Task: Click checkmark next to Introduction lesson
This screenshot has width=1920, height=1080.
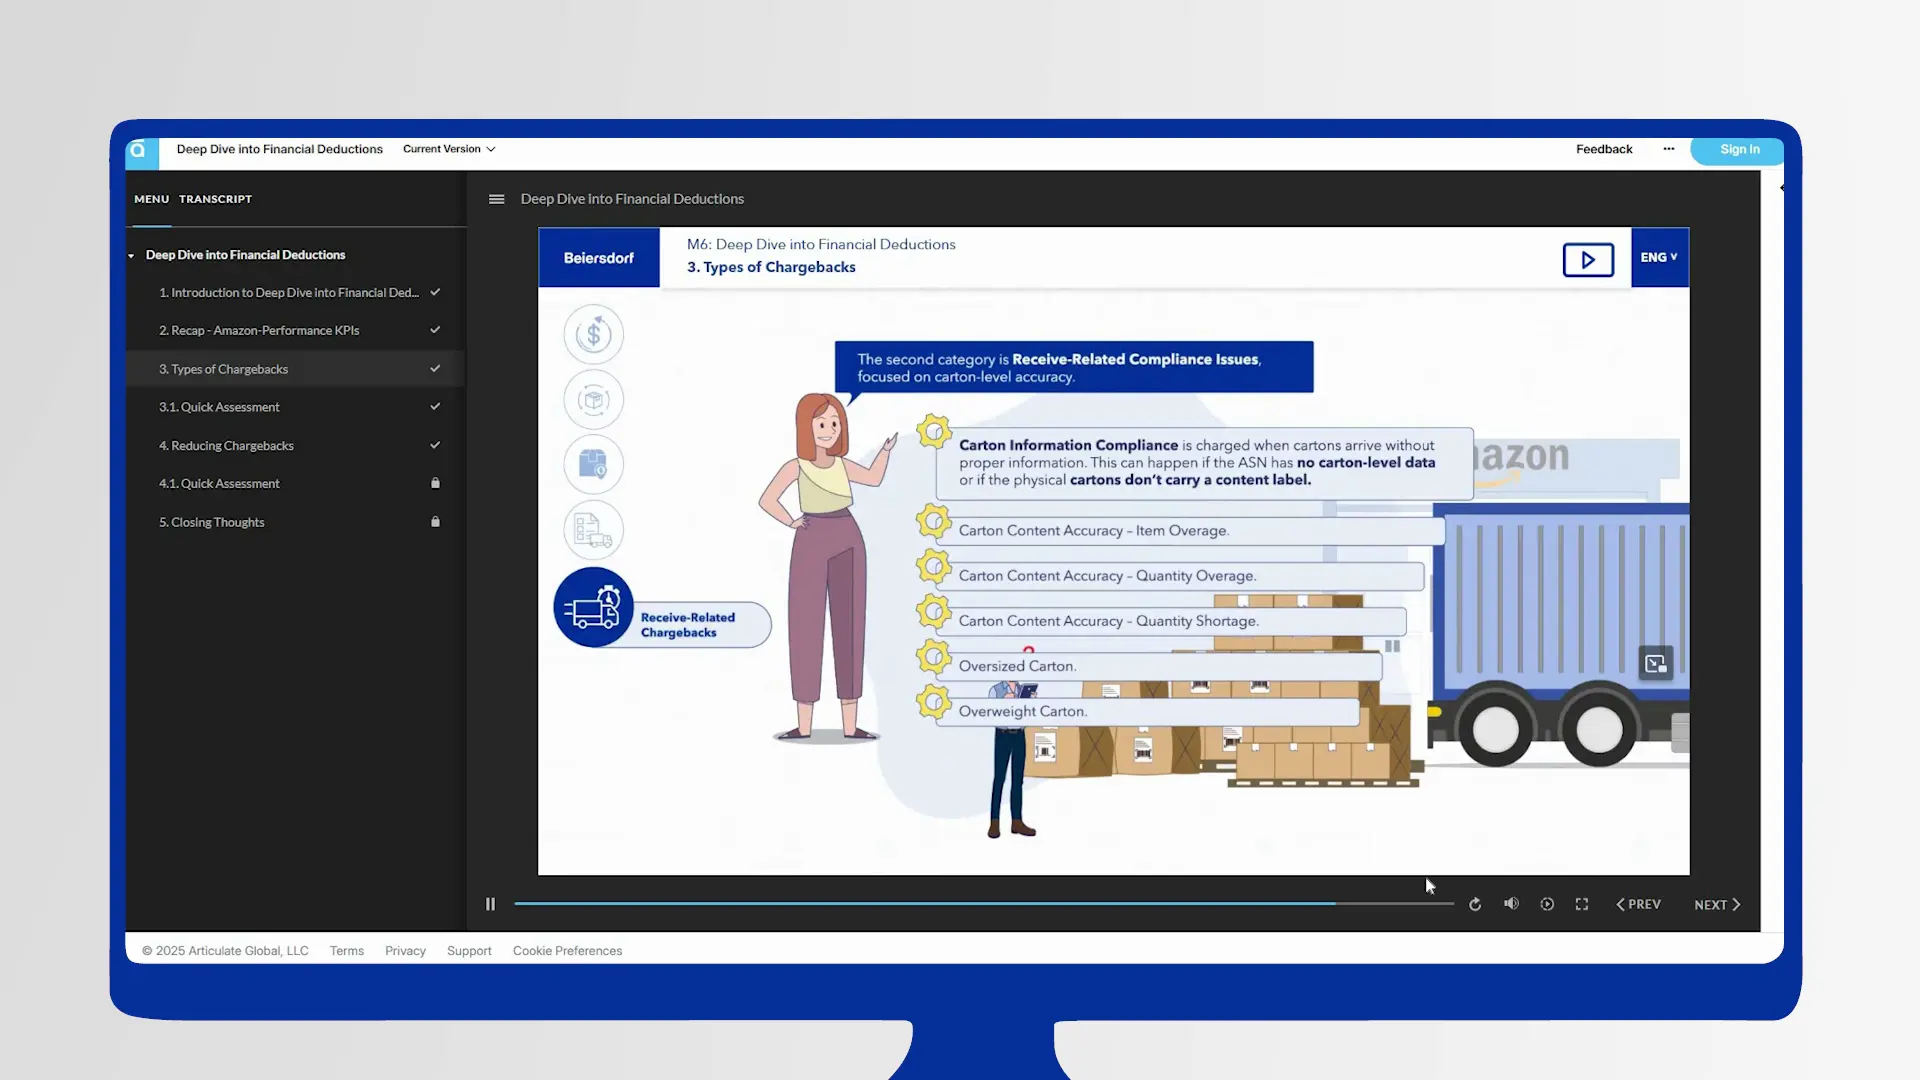Action: pyautogui.click(x=435, y=292)
